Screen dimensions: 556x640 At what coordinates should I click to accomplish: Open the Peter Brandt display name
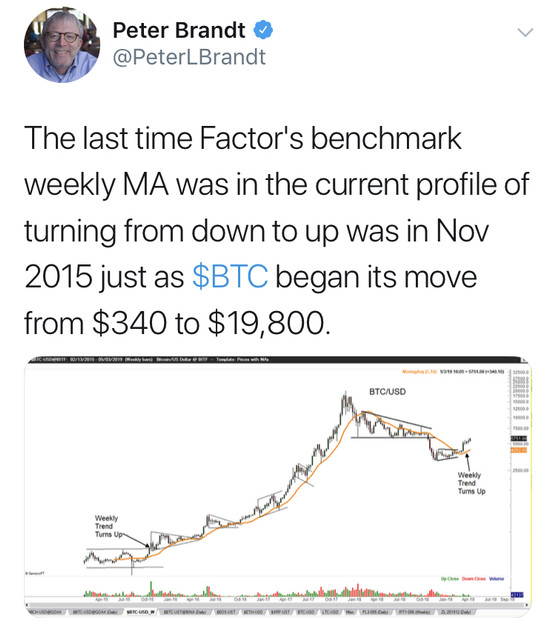179,31
